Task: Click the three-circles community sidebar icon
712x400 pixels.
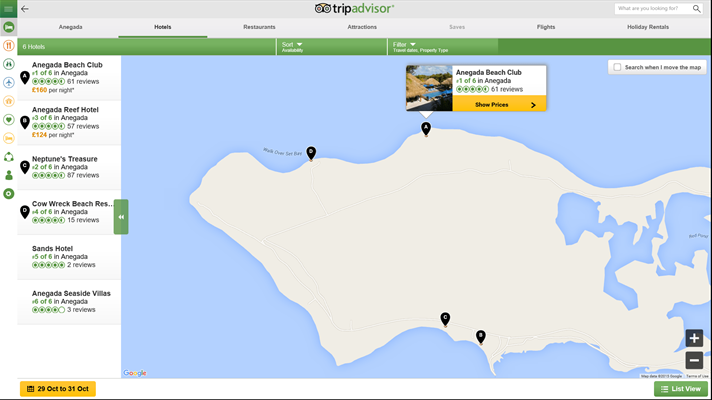Action: [x=9, y=157]
